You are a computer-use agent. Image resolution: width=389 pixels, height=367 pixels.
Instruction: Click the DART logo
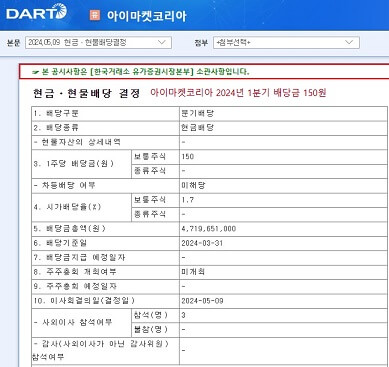[36, 12]
